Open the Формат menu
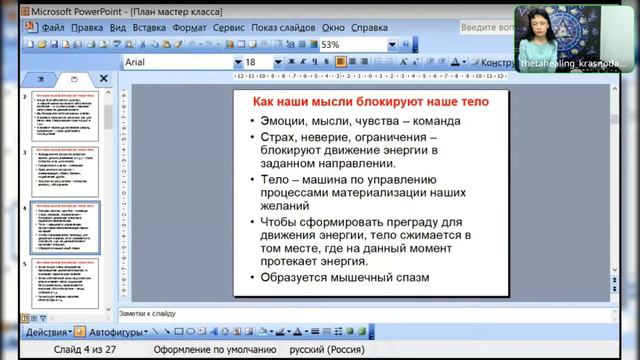The image size is (640, 360). pyautogui.click(x=189, y=28)
